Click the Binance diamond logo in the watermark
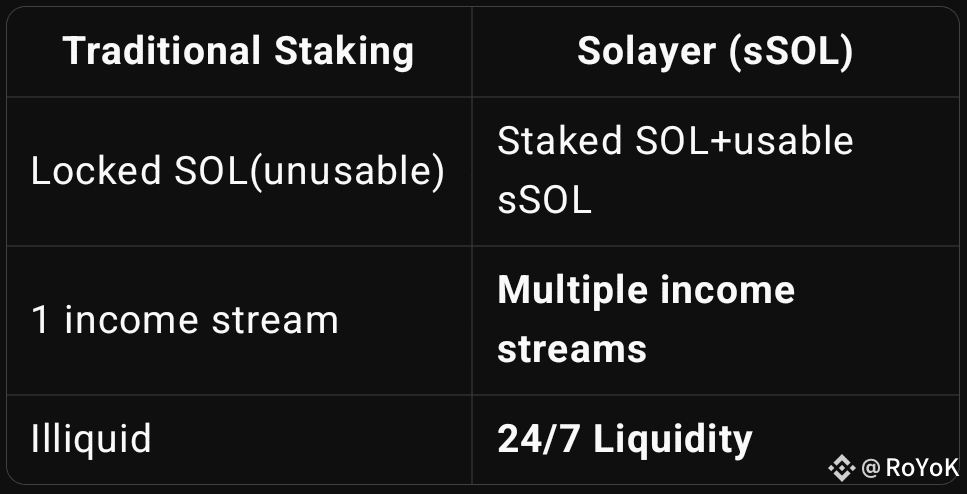967x494 pixels. (841, 469)
